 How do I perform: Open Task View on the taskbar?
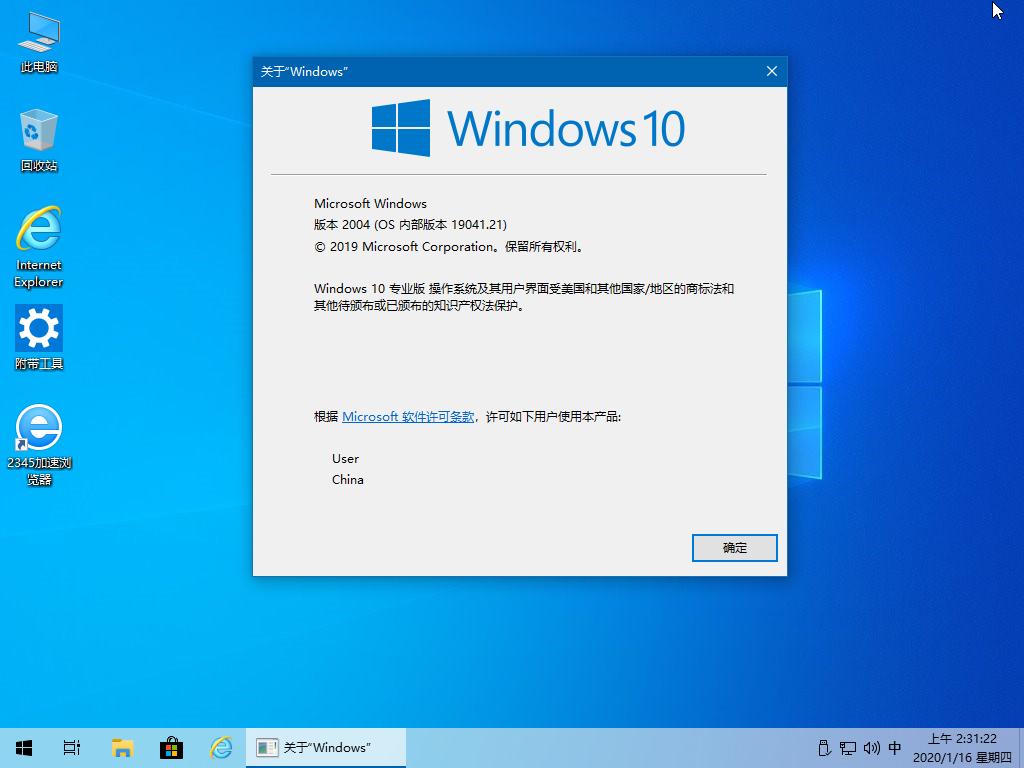(x=72, y=748)
